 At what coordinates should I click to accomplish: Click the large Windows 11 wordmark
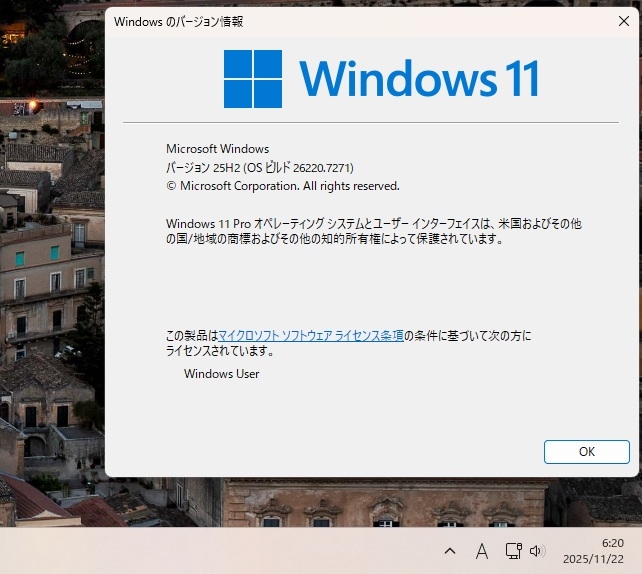tap(419, 79)
